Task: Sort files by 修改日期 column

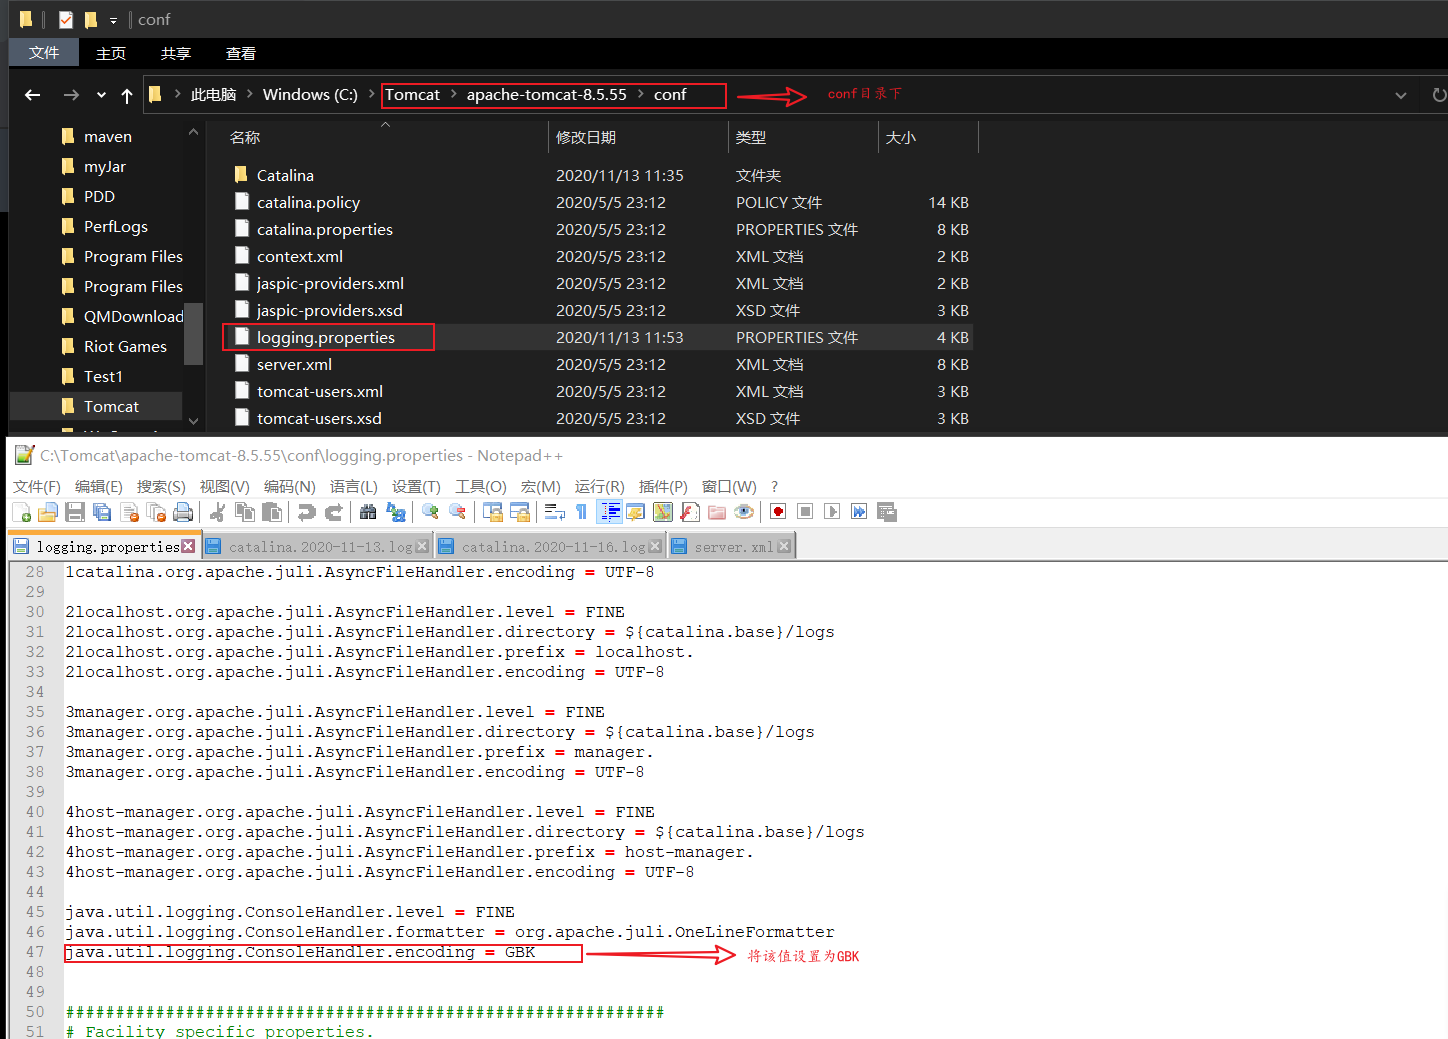Action: pyautogui.click(x=586, y=137)
